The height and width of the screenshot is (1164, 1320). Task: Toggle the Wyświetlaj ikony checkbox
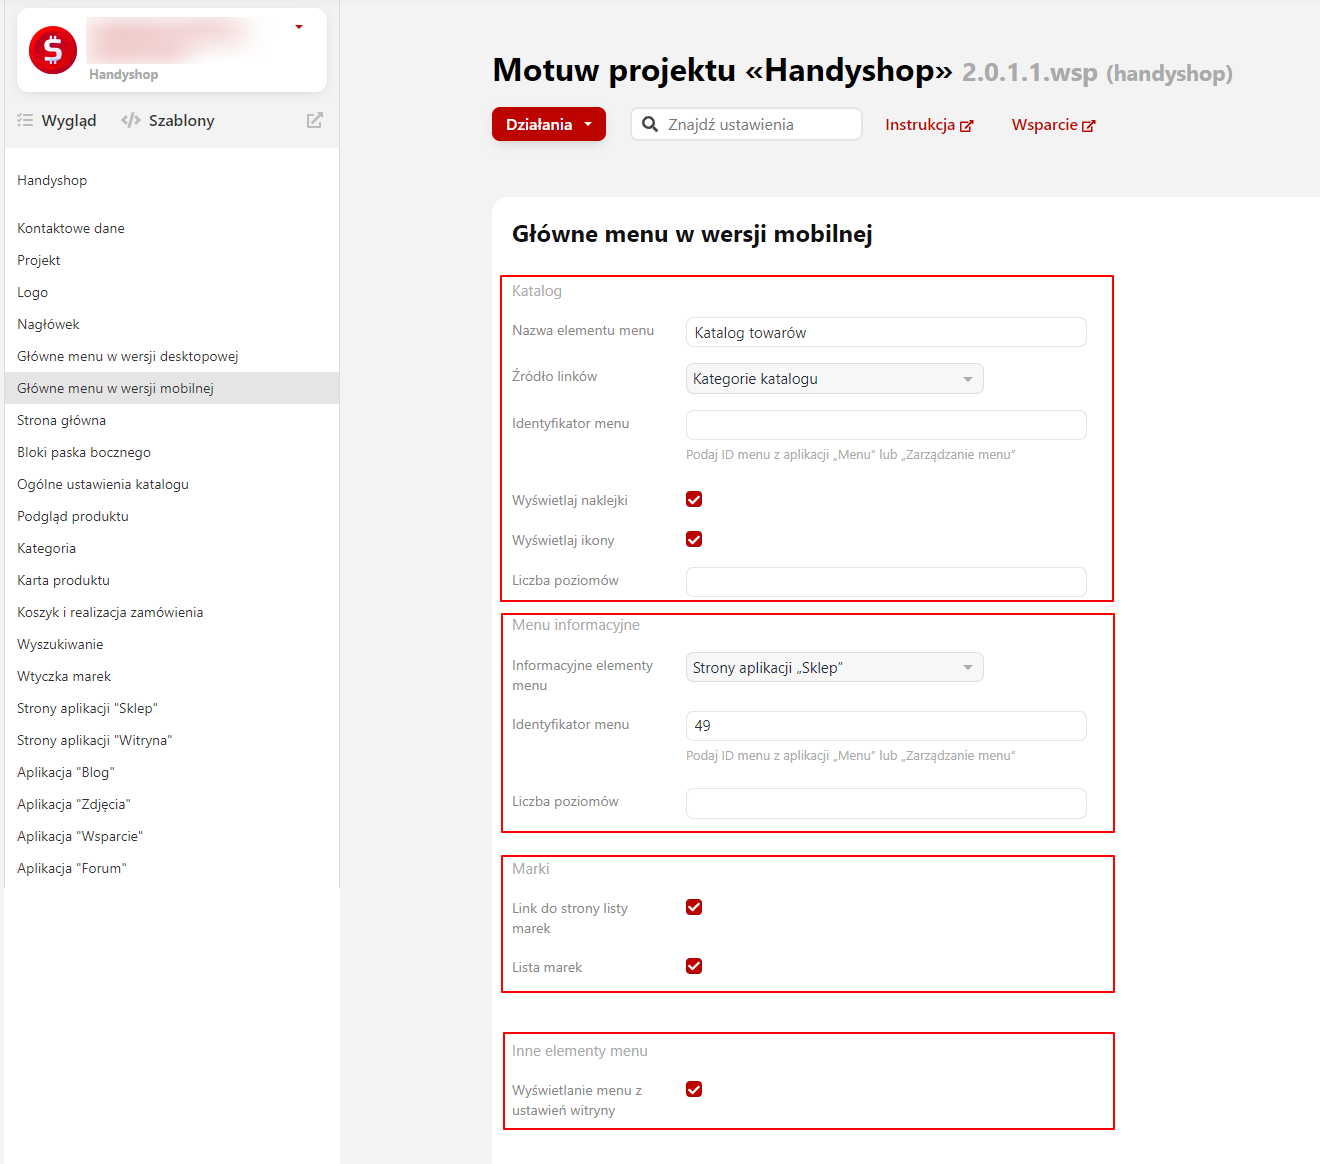click(x=694, y=539)
